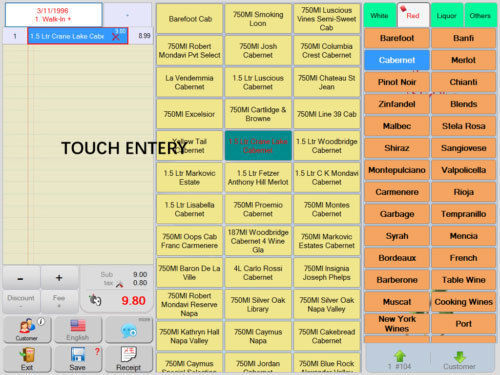Select the Sangiovese category
This screenshot has width=500, height=375.
[463, 148]
